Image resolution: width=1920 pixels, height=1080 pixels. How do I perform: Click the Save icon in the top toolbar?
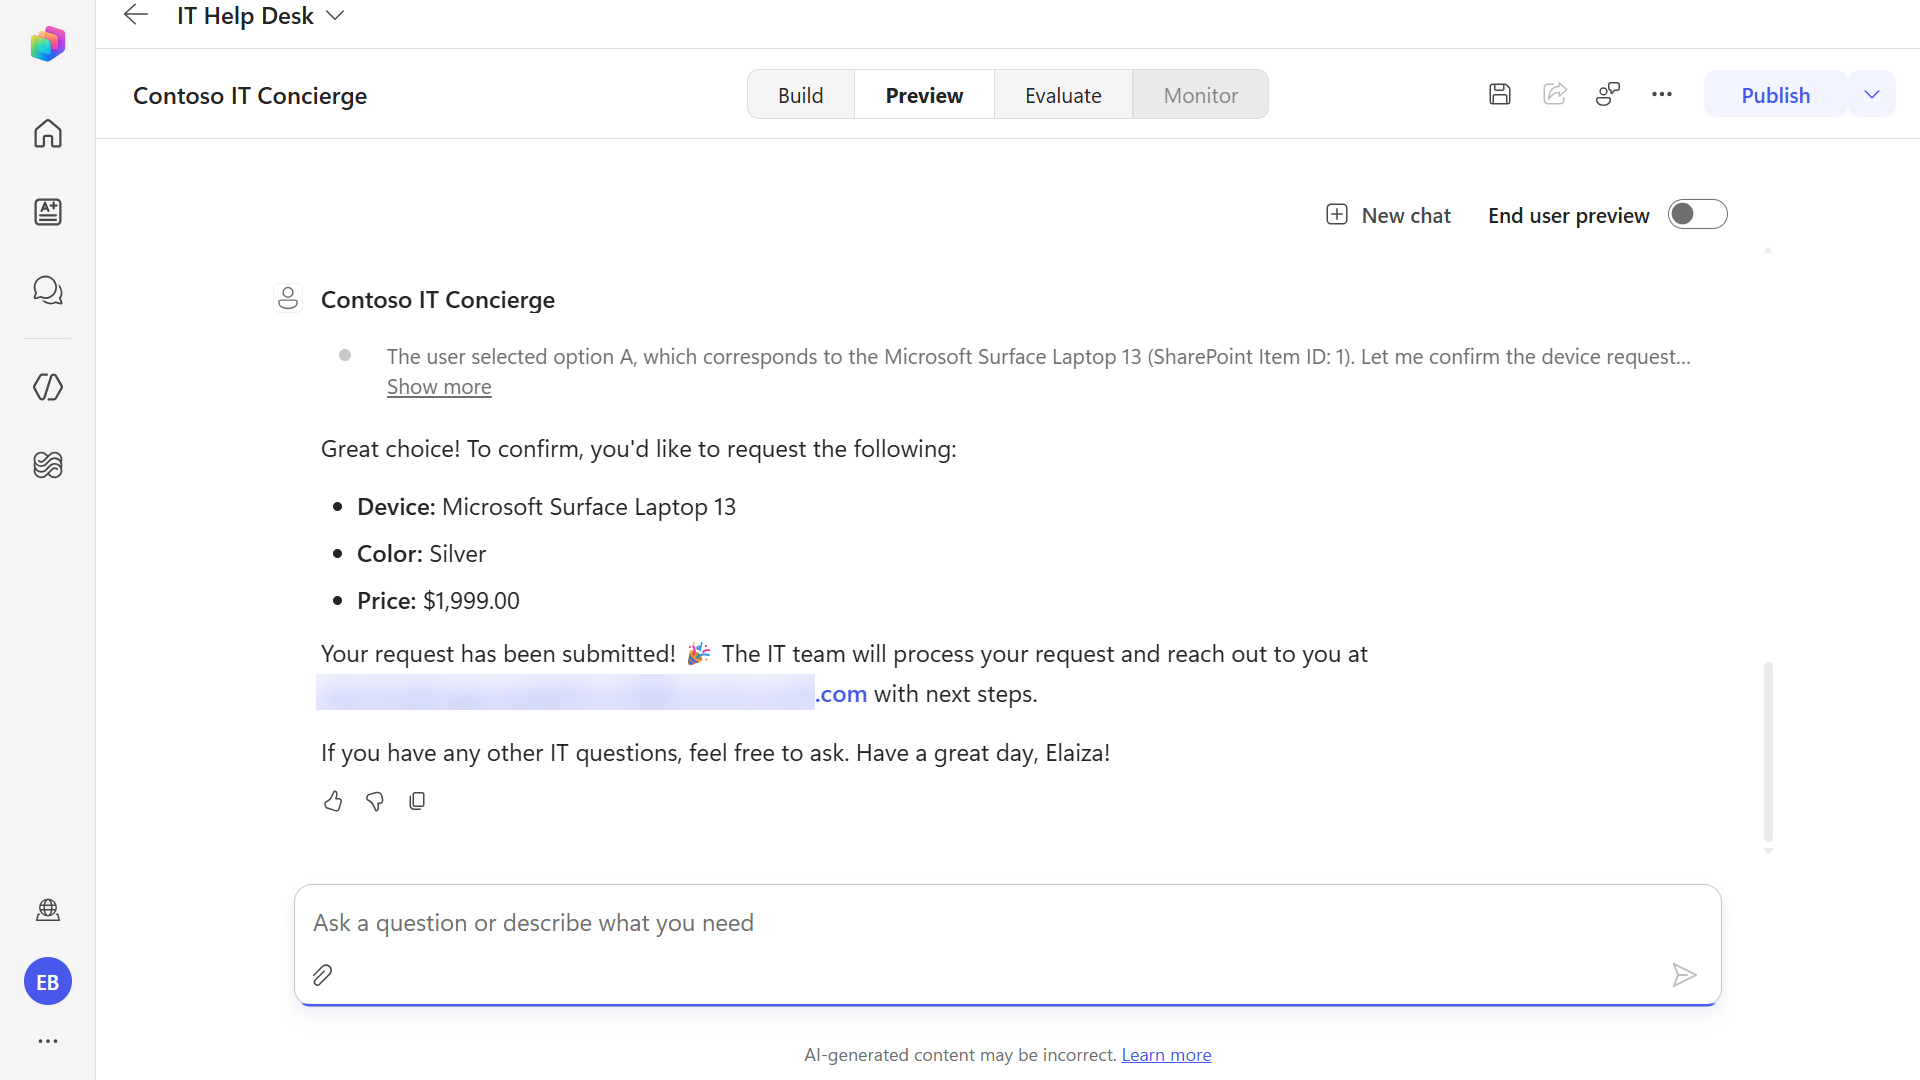(1499, 94)
